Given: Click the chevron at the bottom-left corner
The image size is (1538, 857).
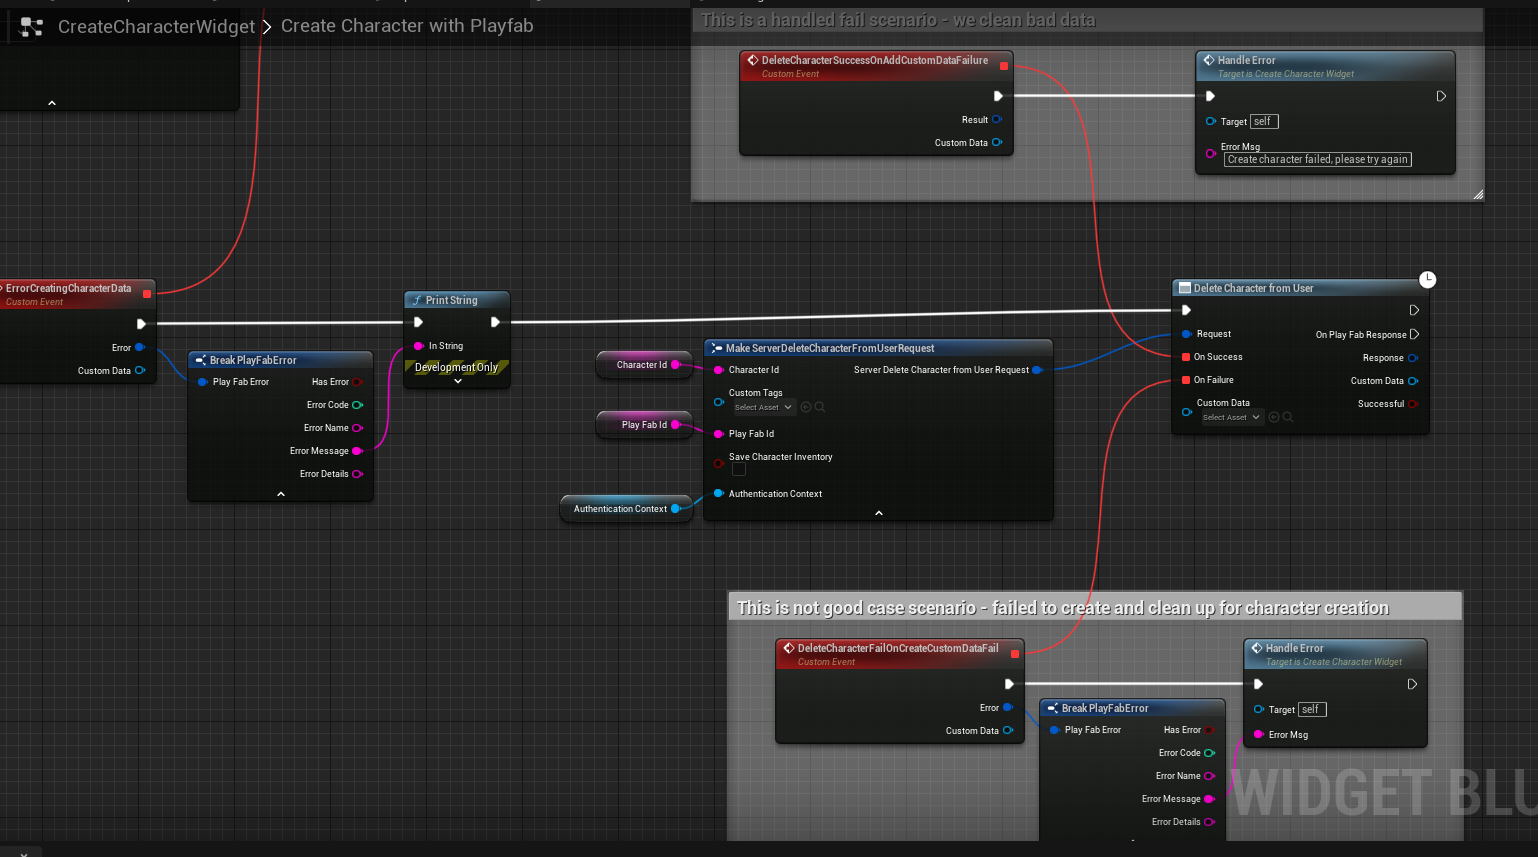Looking at the screenshot, I should point(24,853).
